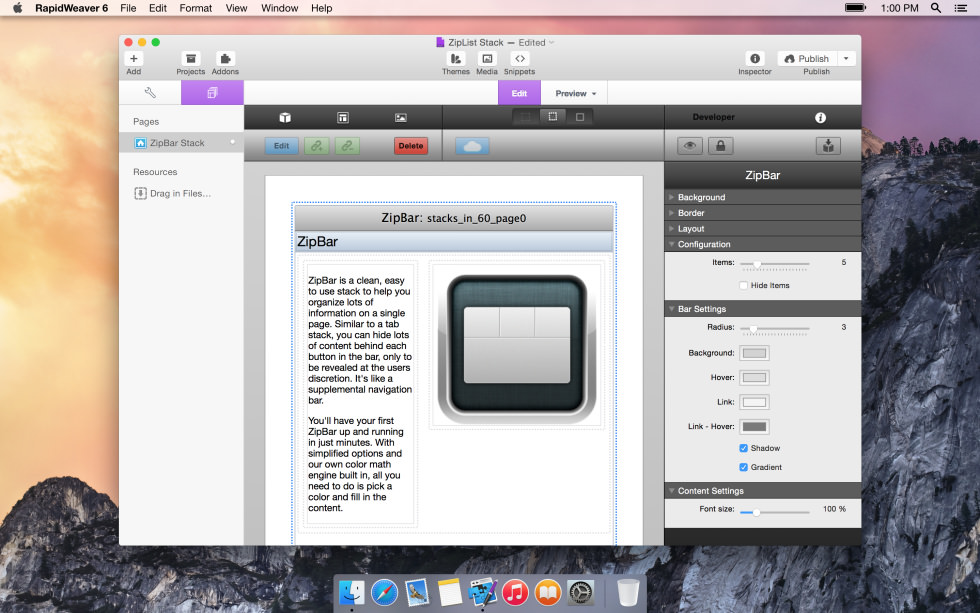Open the Addons manager
The width and height of the screenshot is (980, 613).
coord(225,59)
